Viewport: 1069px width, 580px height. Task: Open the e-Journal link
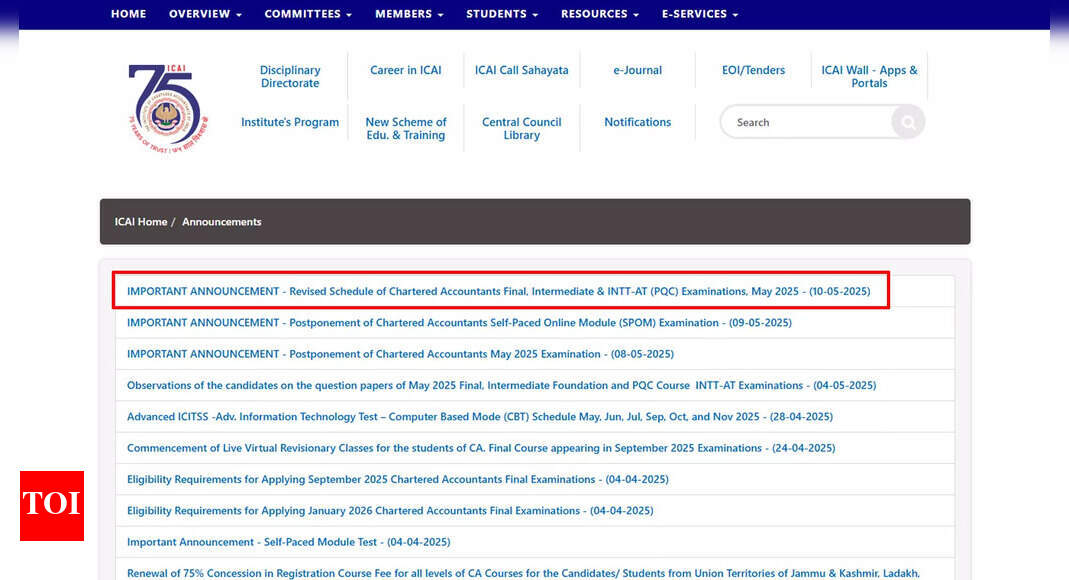pyautogui.click(x=637, y=70)
